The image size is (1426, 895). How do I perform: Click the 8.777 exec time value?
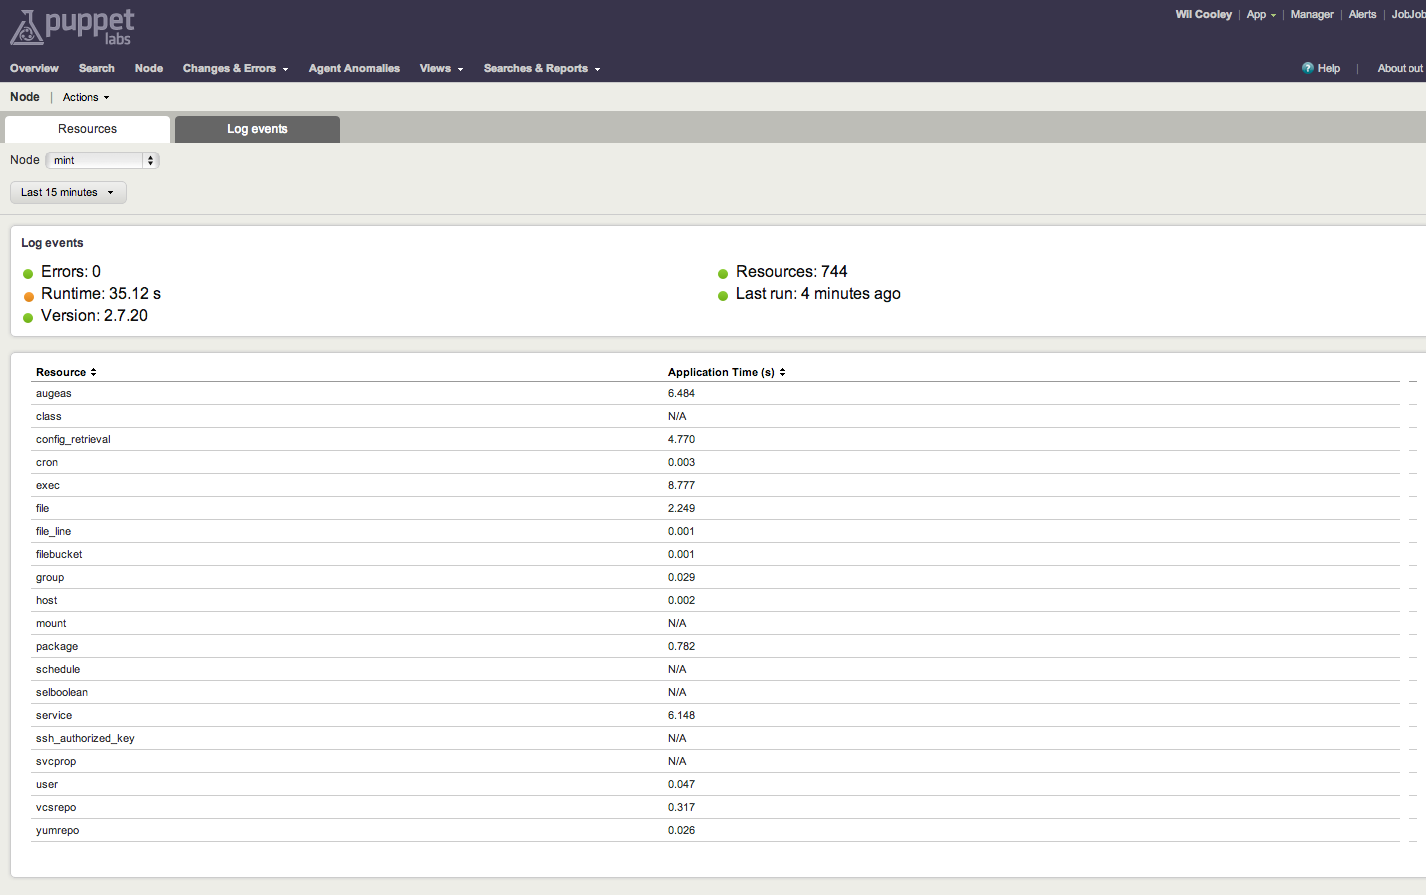coord(681,485)
